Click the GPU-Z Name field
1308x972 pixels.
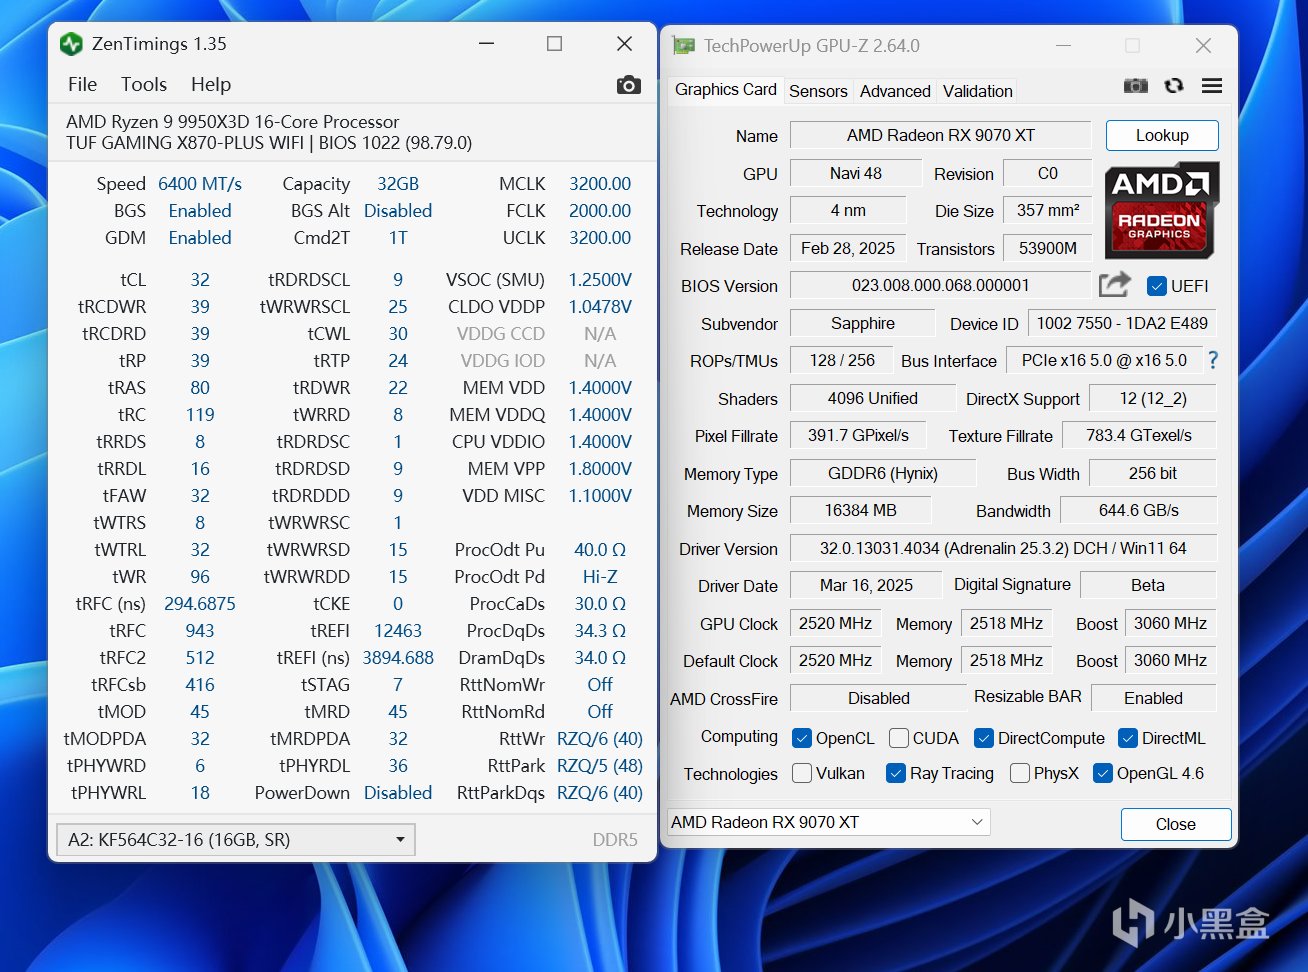click(941, 135)
